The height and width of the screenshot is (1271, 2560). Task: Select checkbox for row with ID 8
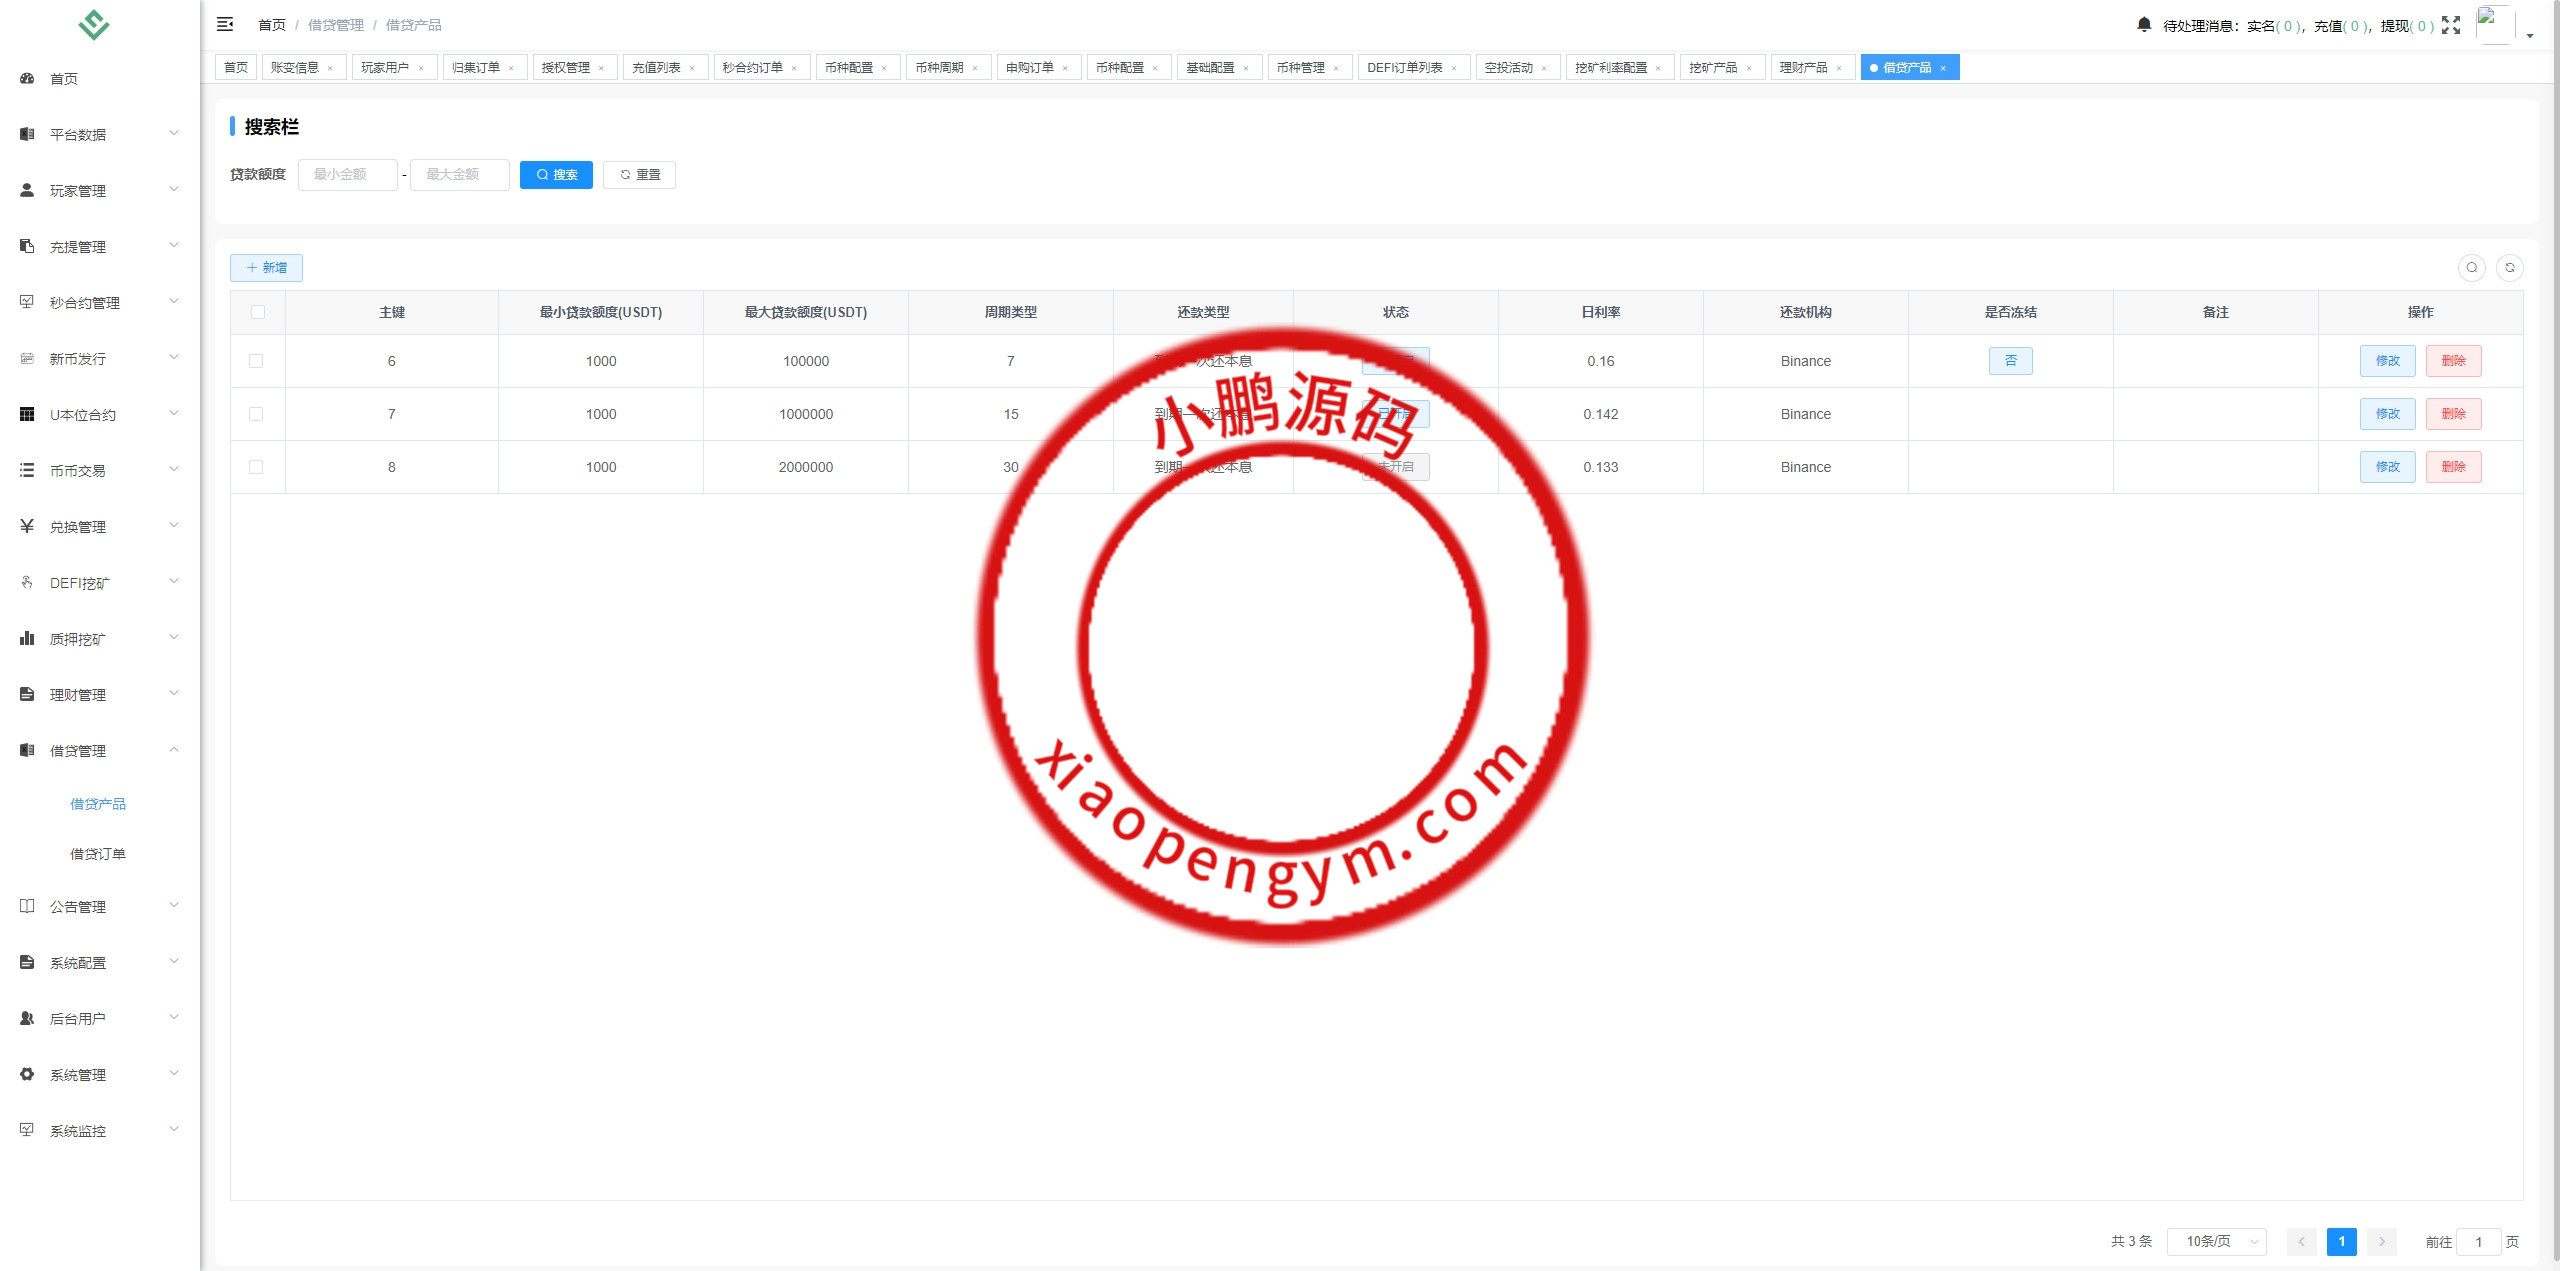[256, 467]
